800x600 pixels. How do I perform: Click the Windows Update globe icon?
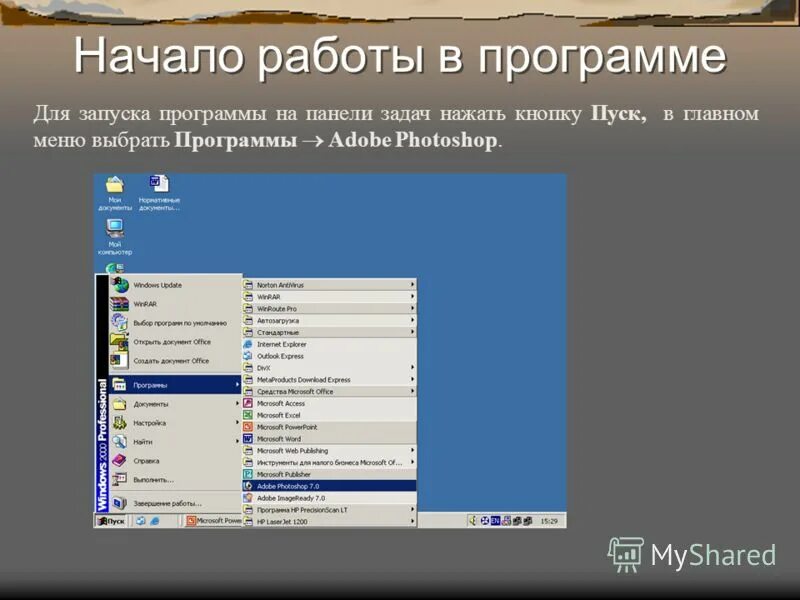click(x=120, y=285)
